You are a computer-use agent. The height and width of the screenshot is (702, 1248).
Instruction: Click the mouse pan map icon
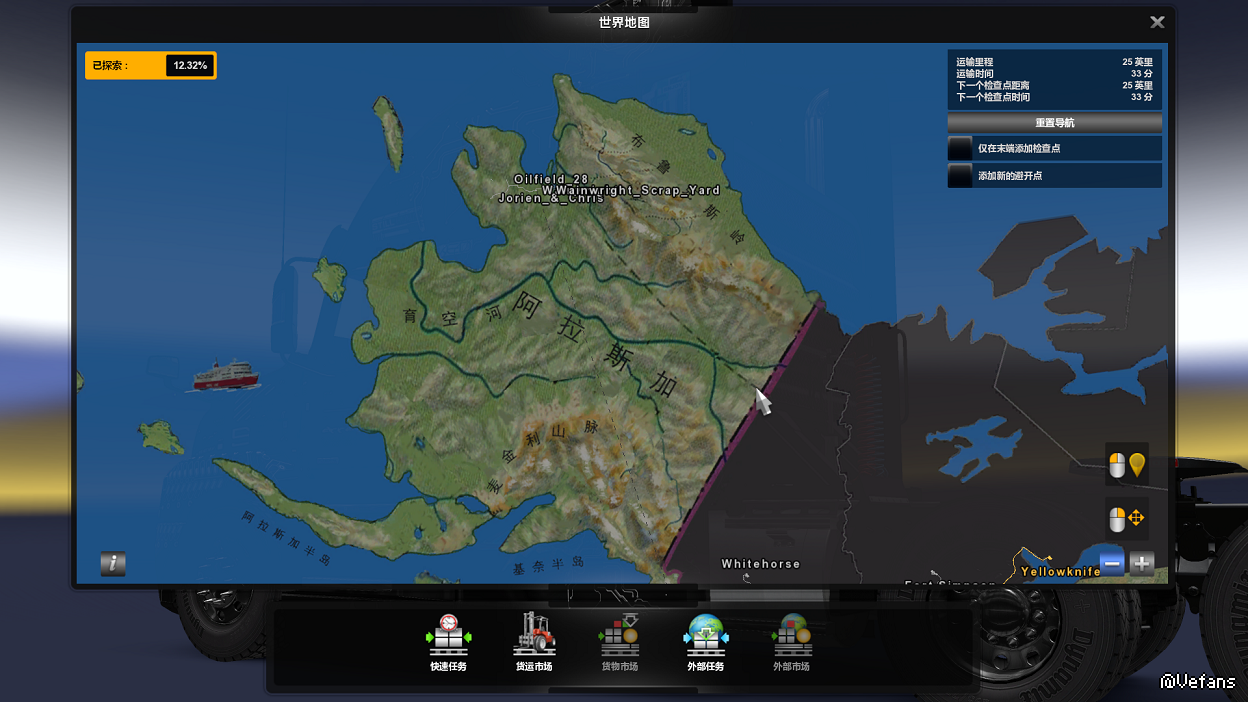[1127, 519]
